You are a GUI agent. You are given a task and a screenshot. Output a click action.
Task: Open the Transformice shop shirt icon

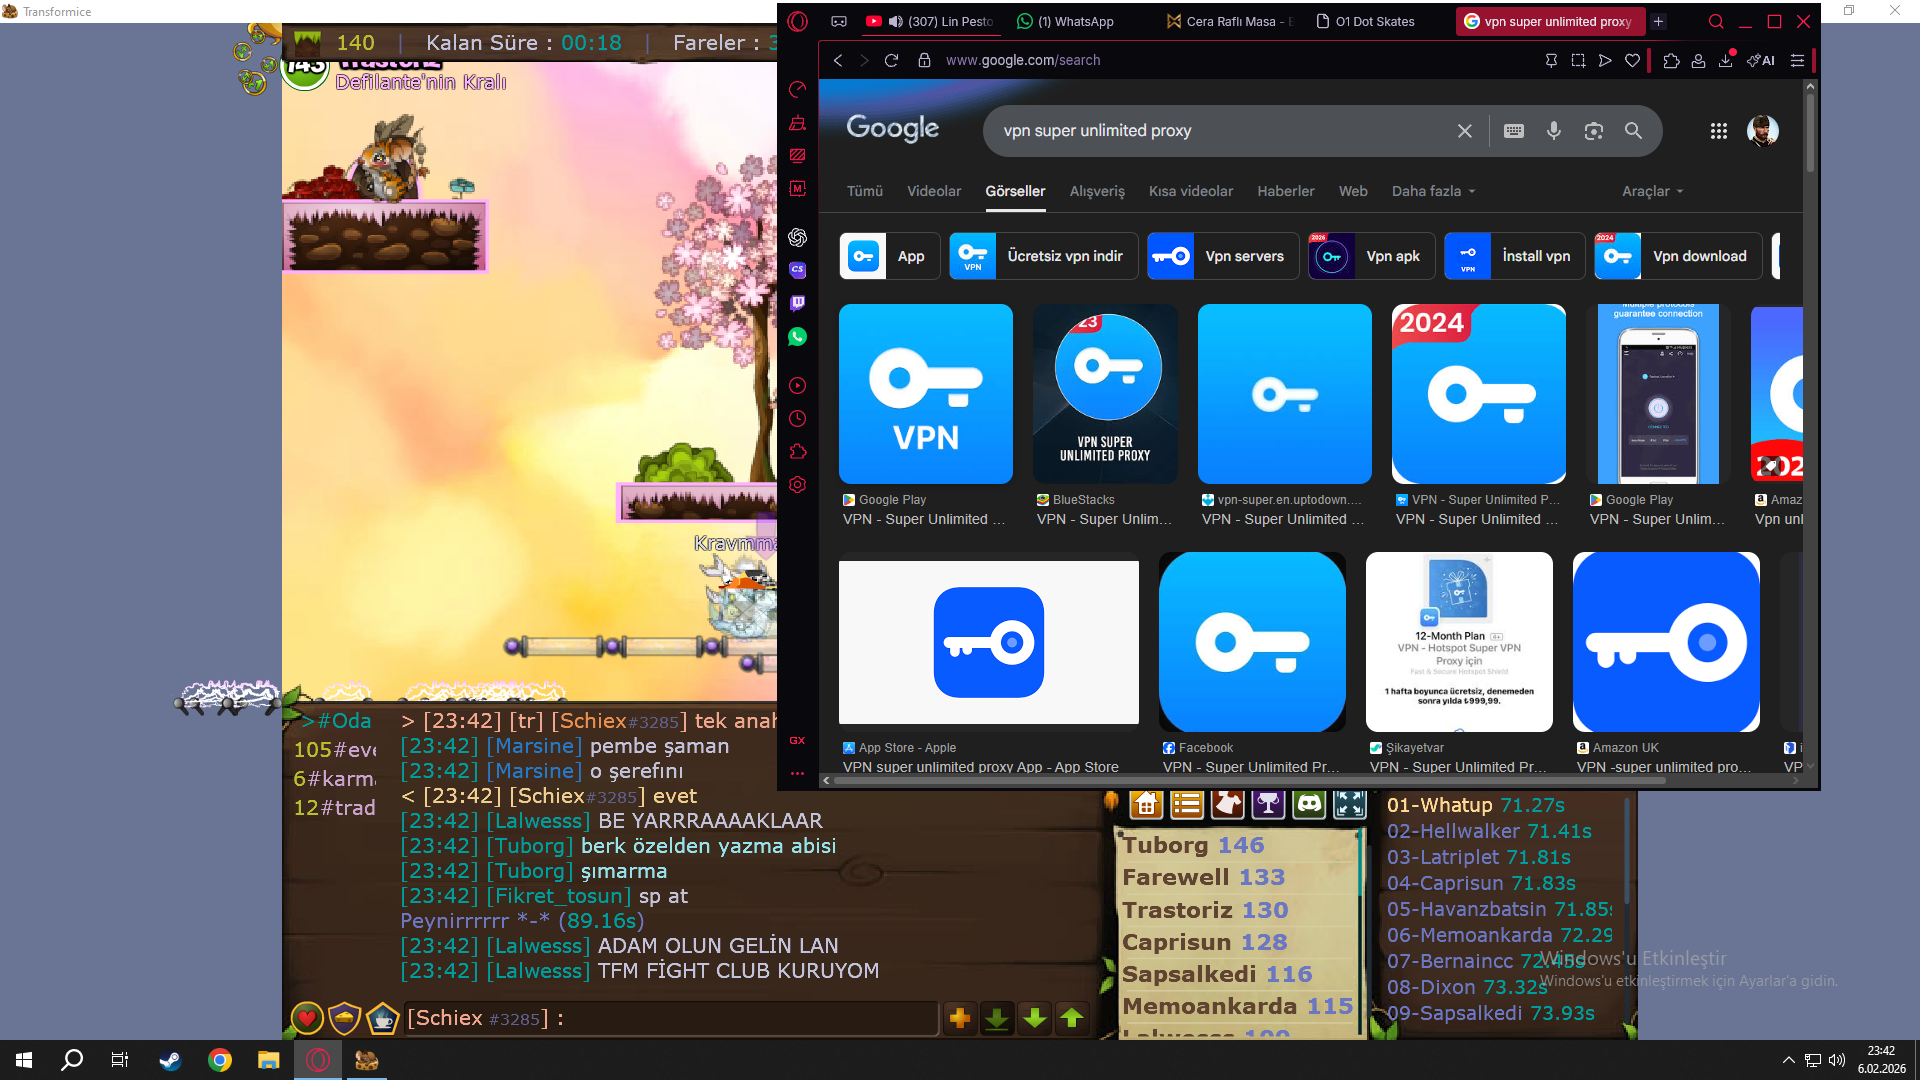(x=1228, y=803)
